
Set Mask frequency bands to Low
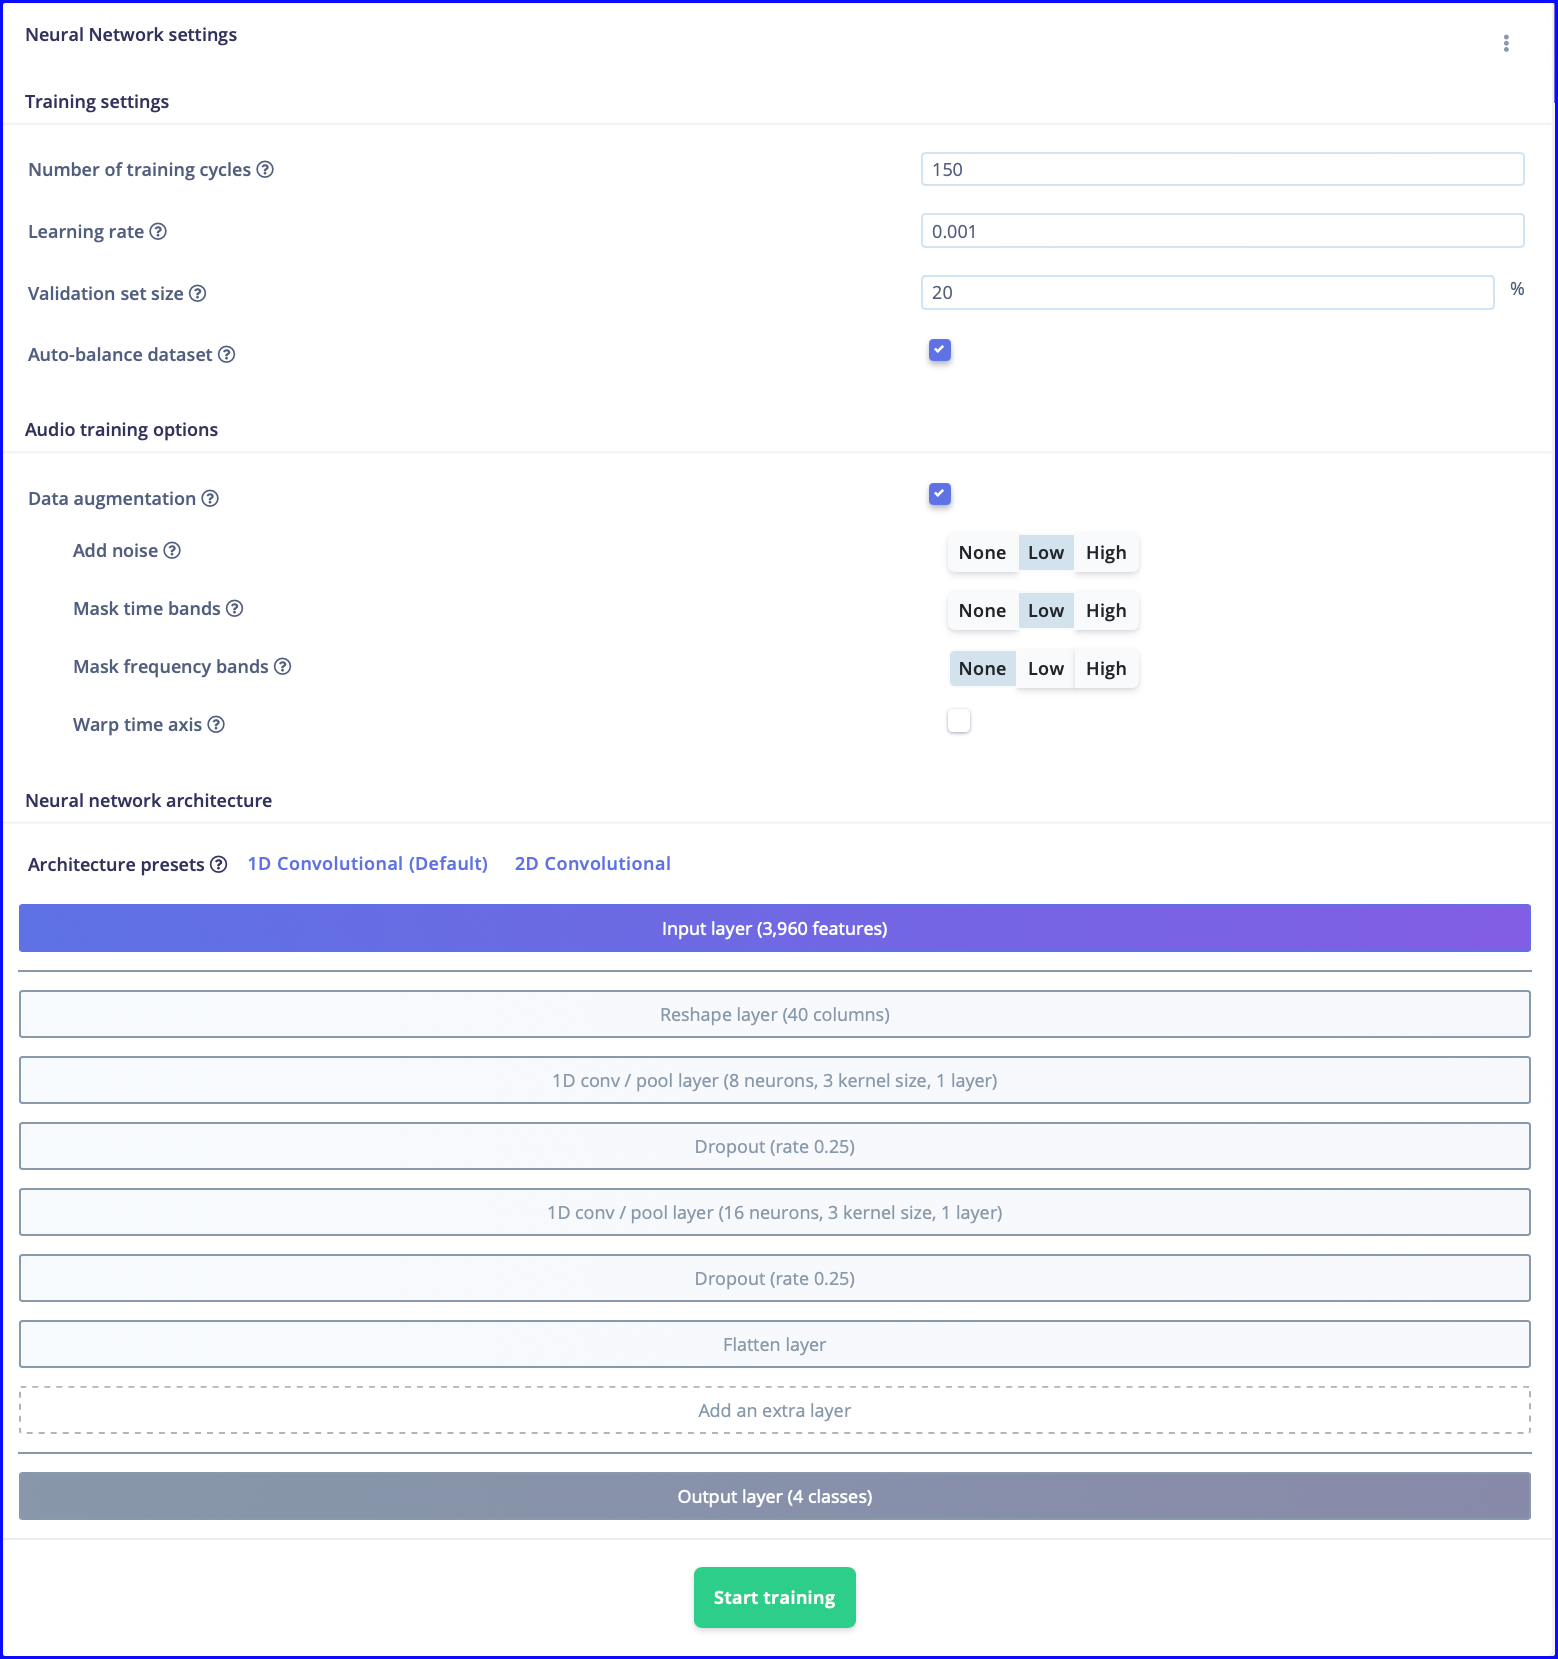1046,669
